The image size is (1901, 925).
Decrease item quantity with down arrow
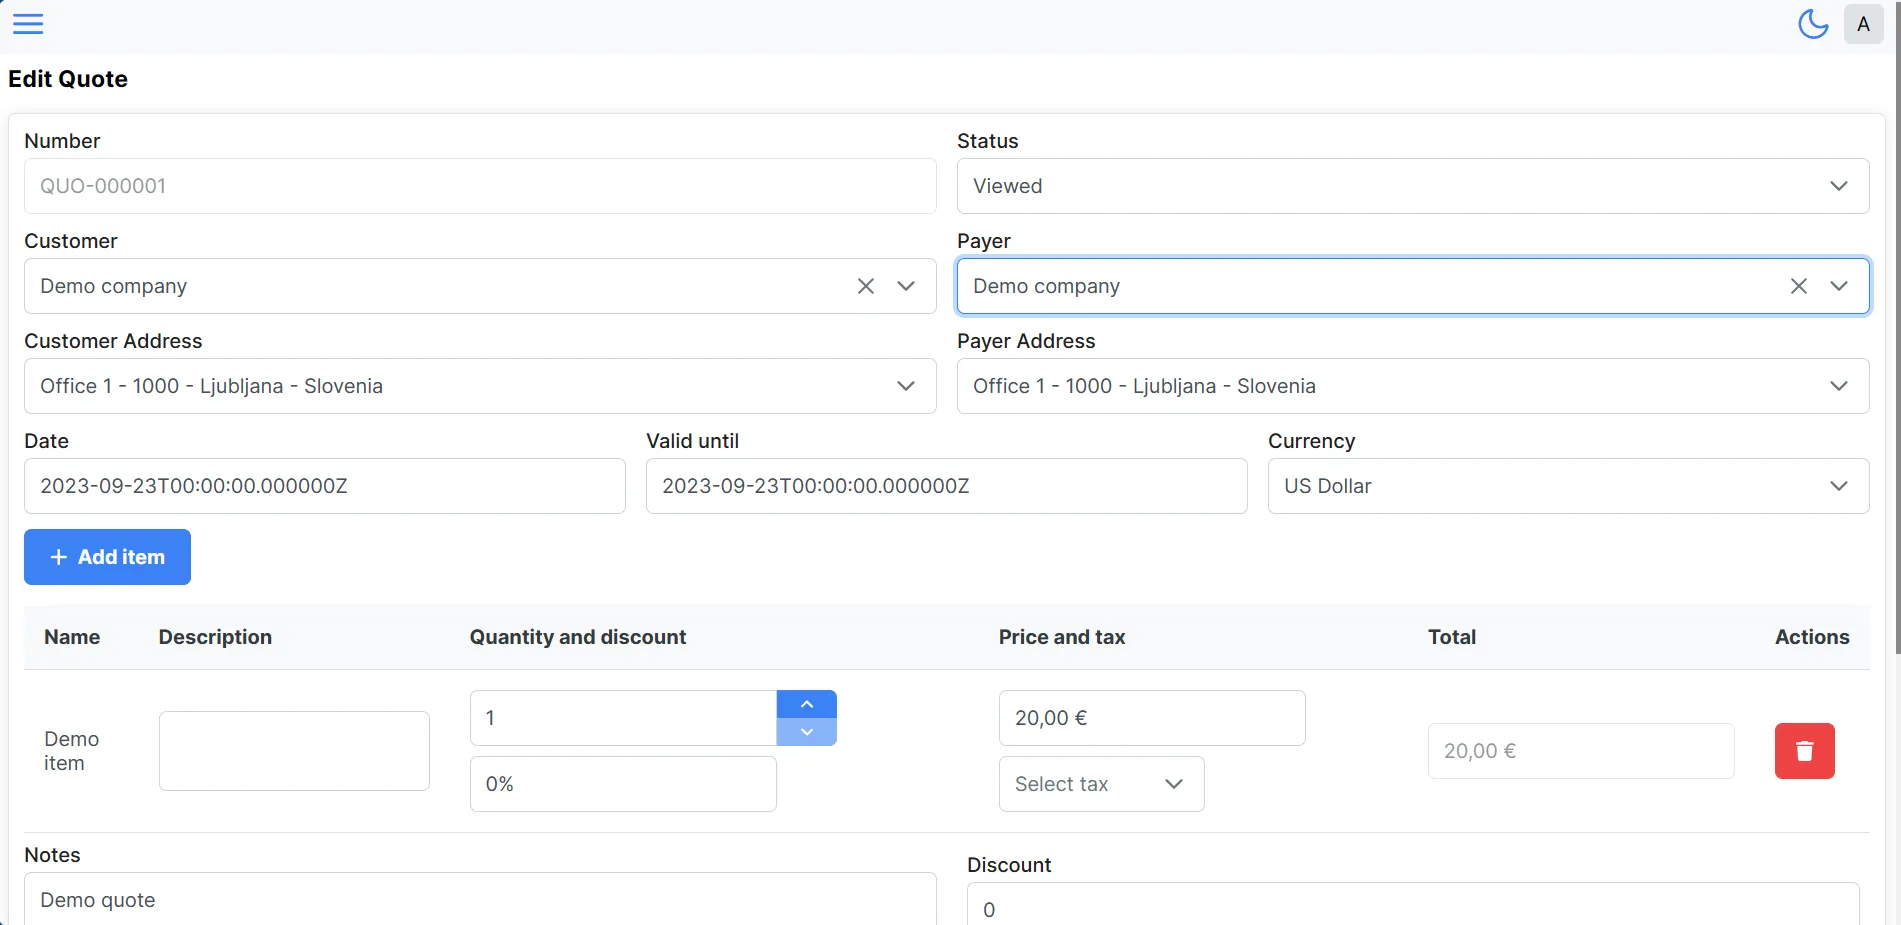pyautogui.click(x=806, y=732)
